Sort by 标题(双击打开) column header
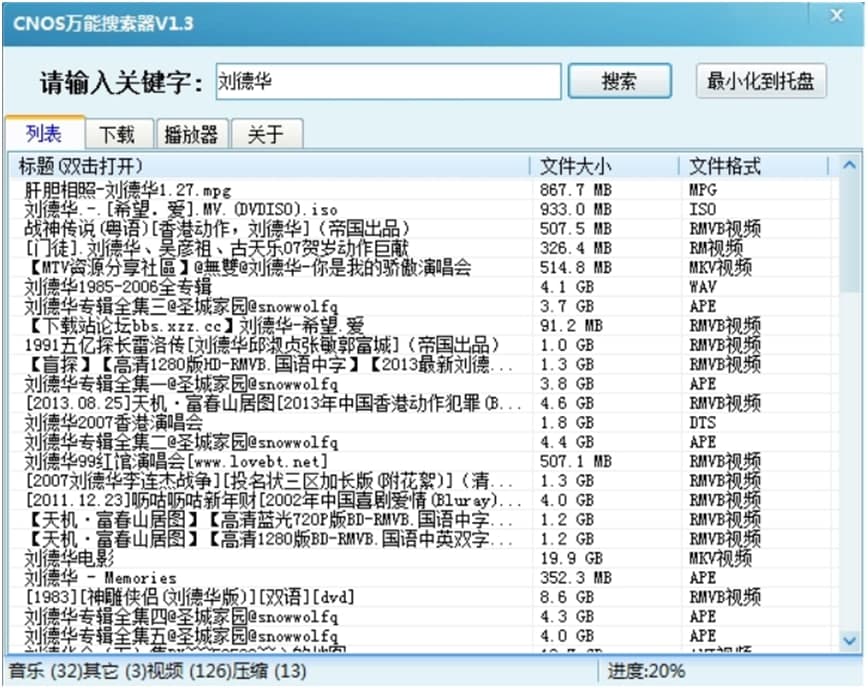This screenshot has height=688, width=868. pyautogui.click(x=270, y=166)
